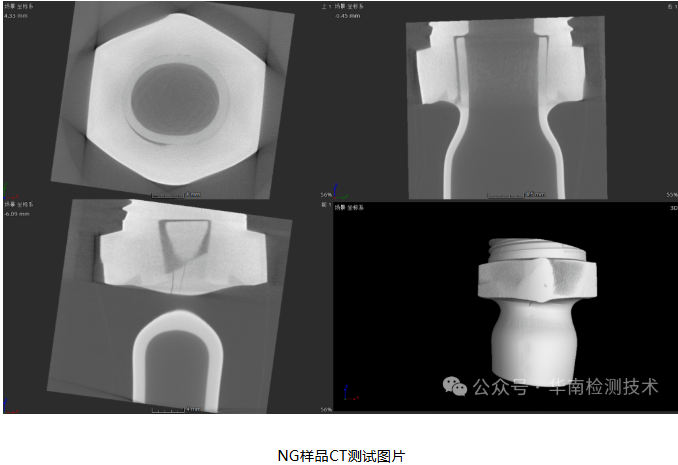The image size is (678, 465).
Task: Click the 3D view label
Action: pos(674,208)
